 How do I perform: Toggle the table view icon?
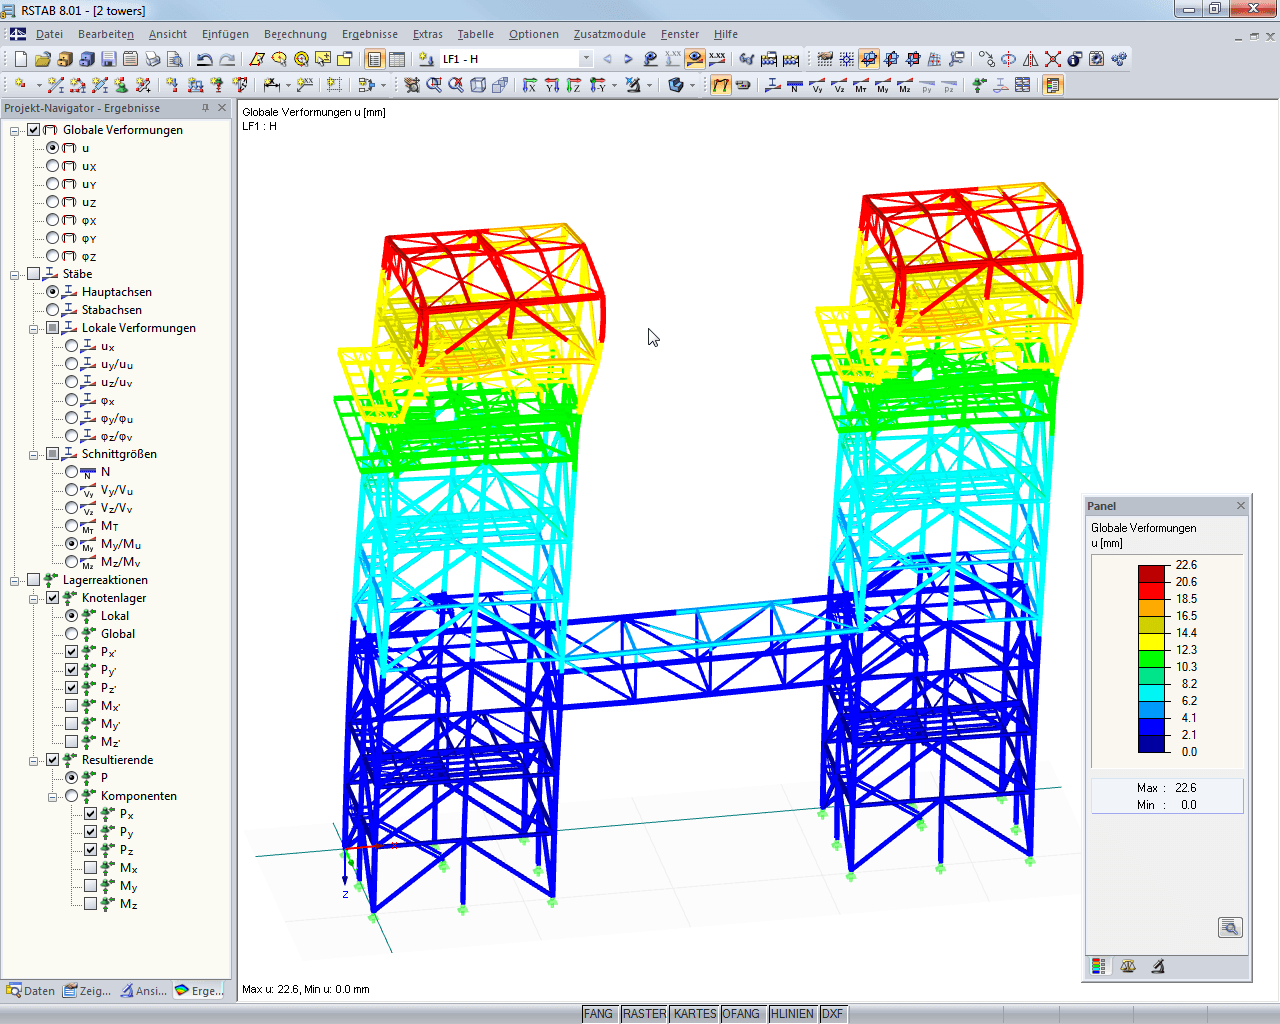click(397, 59)
